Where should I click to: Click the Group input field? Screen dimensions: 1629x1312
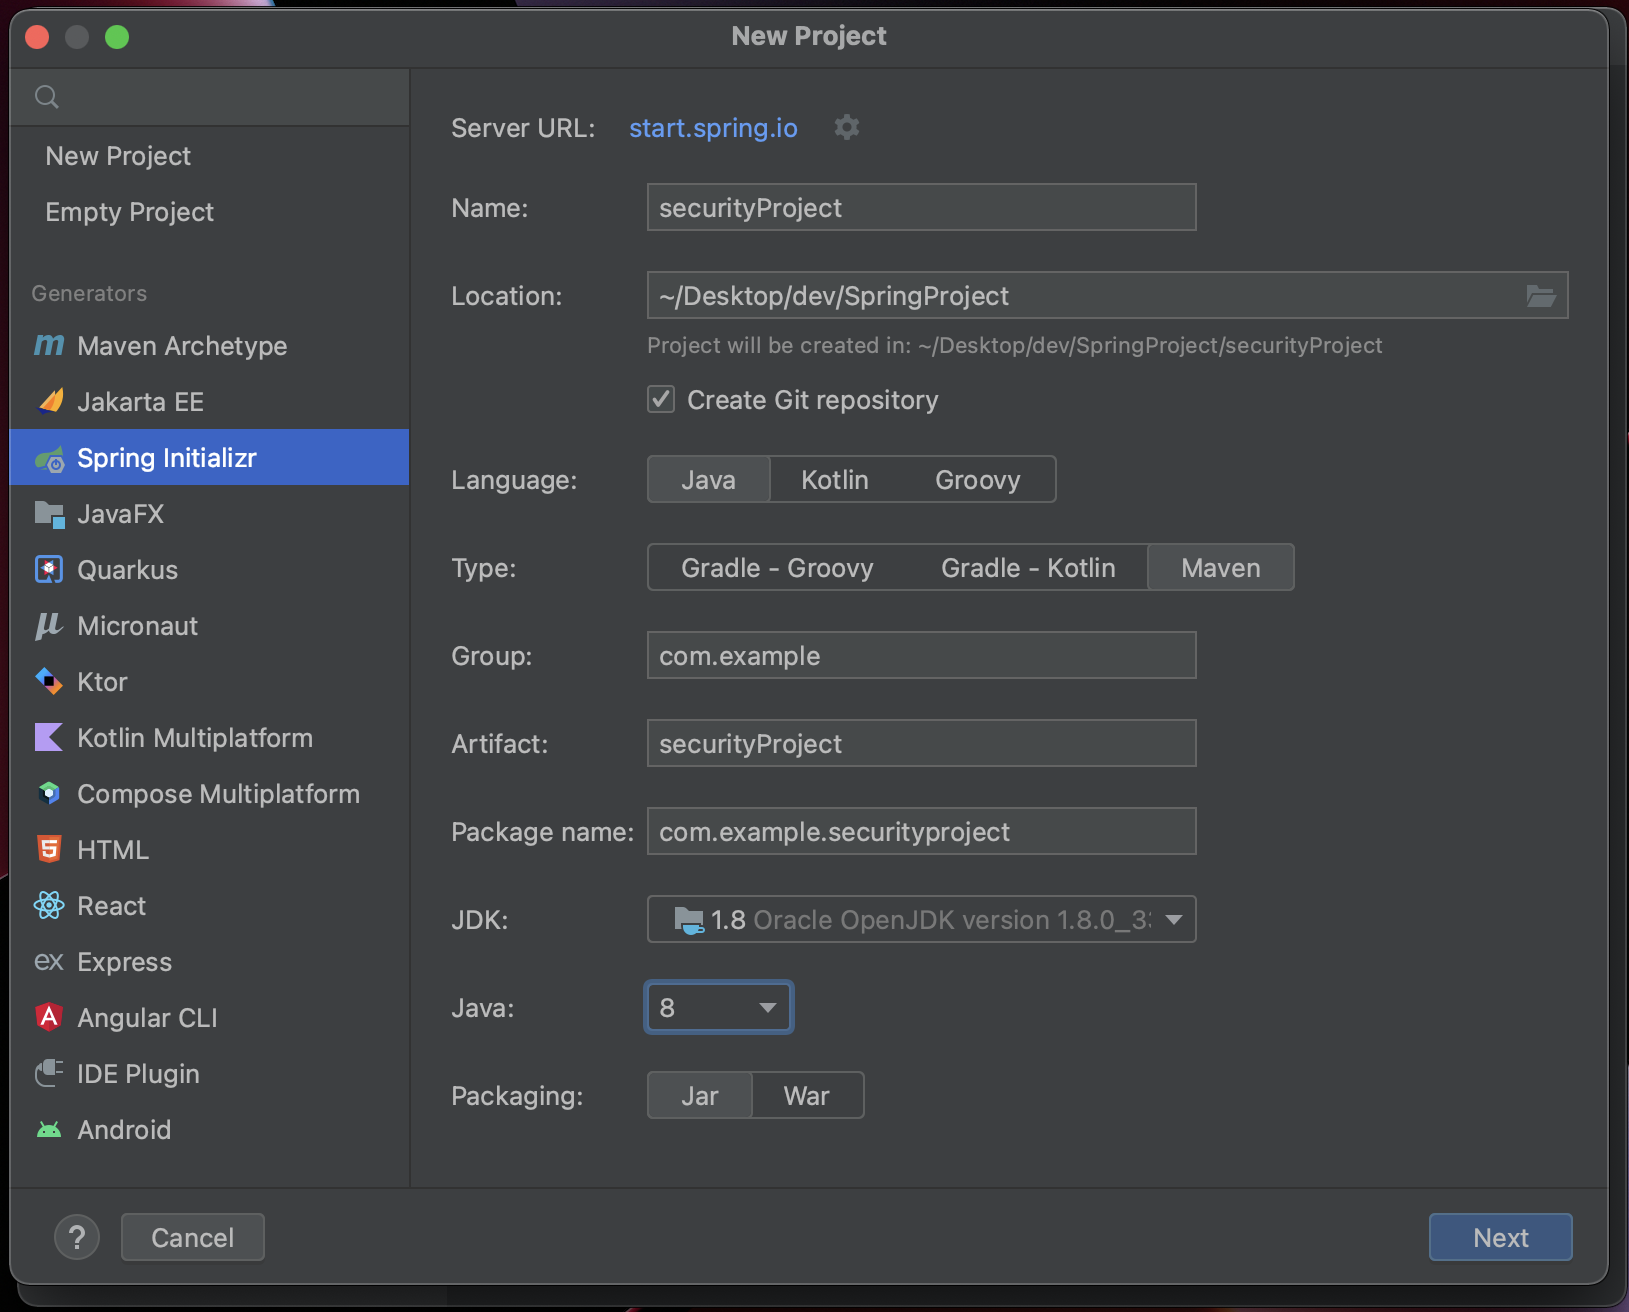click(x=922, y=655)
